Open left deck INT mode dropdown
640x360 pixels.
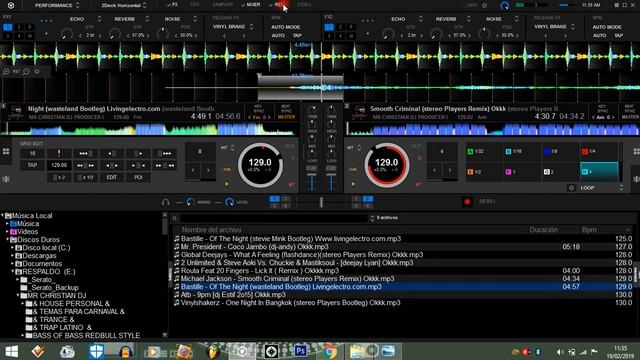(228, 148)
